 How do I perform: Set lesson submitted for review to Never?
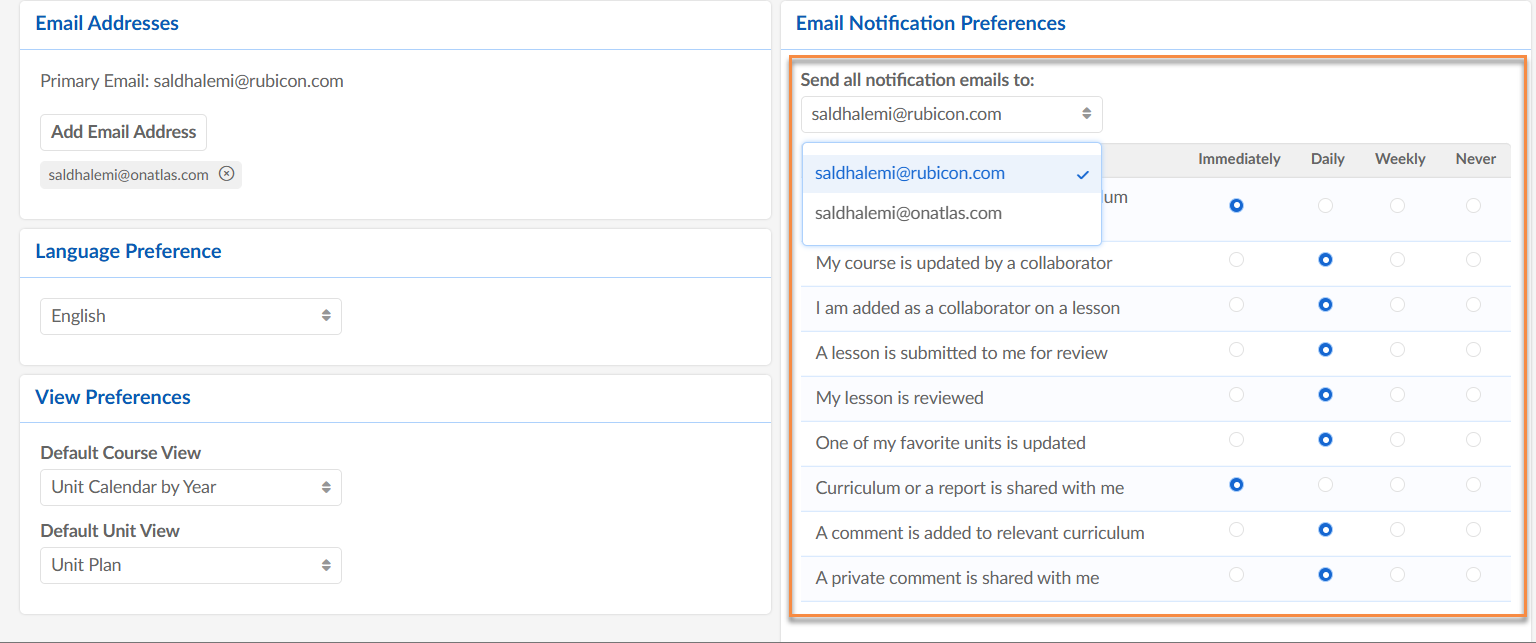pos(1473,350)
